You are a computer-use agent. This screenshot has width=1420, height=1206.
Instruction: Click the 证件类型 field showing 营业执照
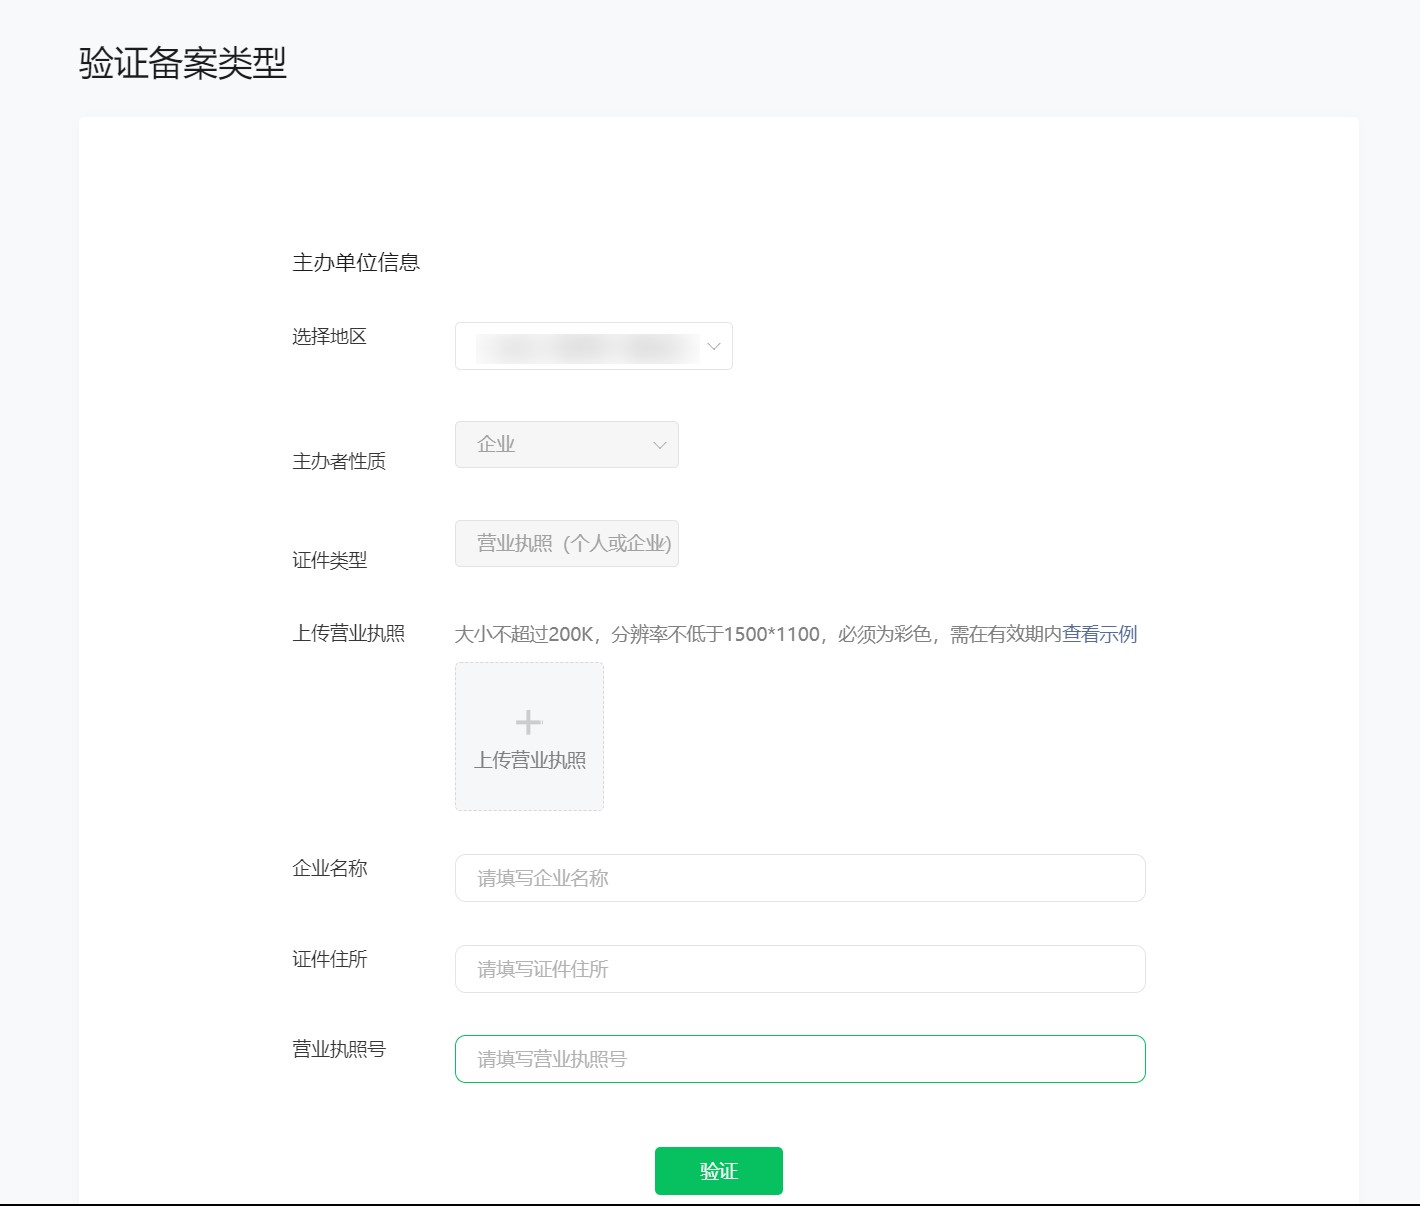(567, 543)
